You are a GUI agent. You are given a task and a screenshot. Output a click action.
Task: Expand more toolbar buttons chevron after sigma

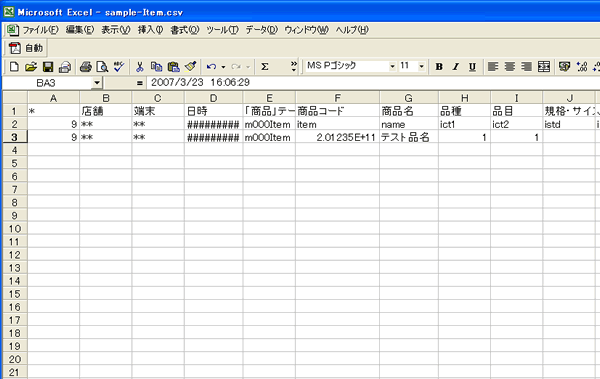click(x=293, y=67)
